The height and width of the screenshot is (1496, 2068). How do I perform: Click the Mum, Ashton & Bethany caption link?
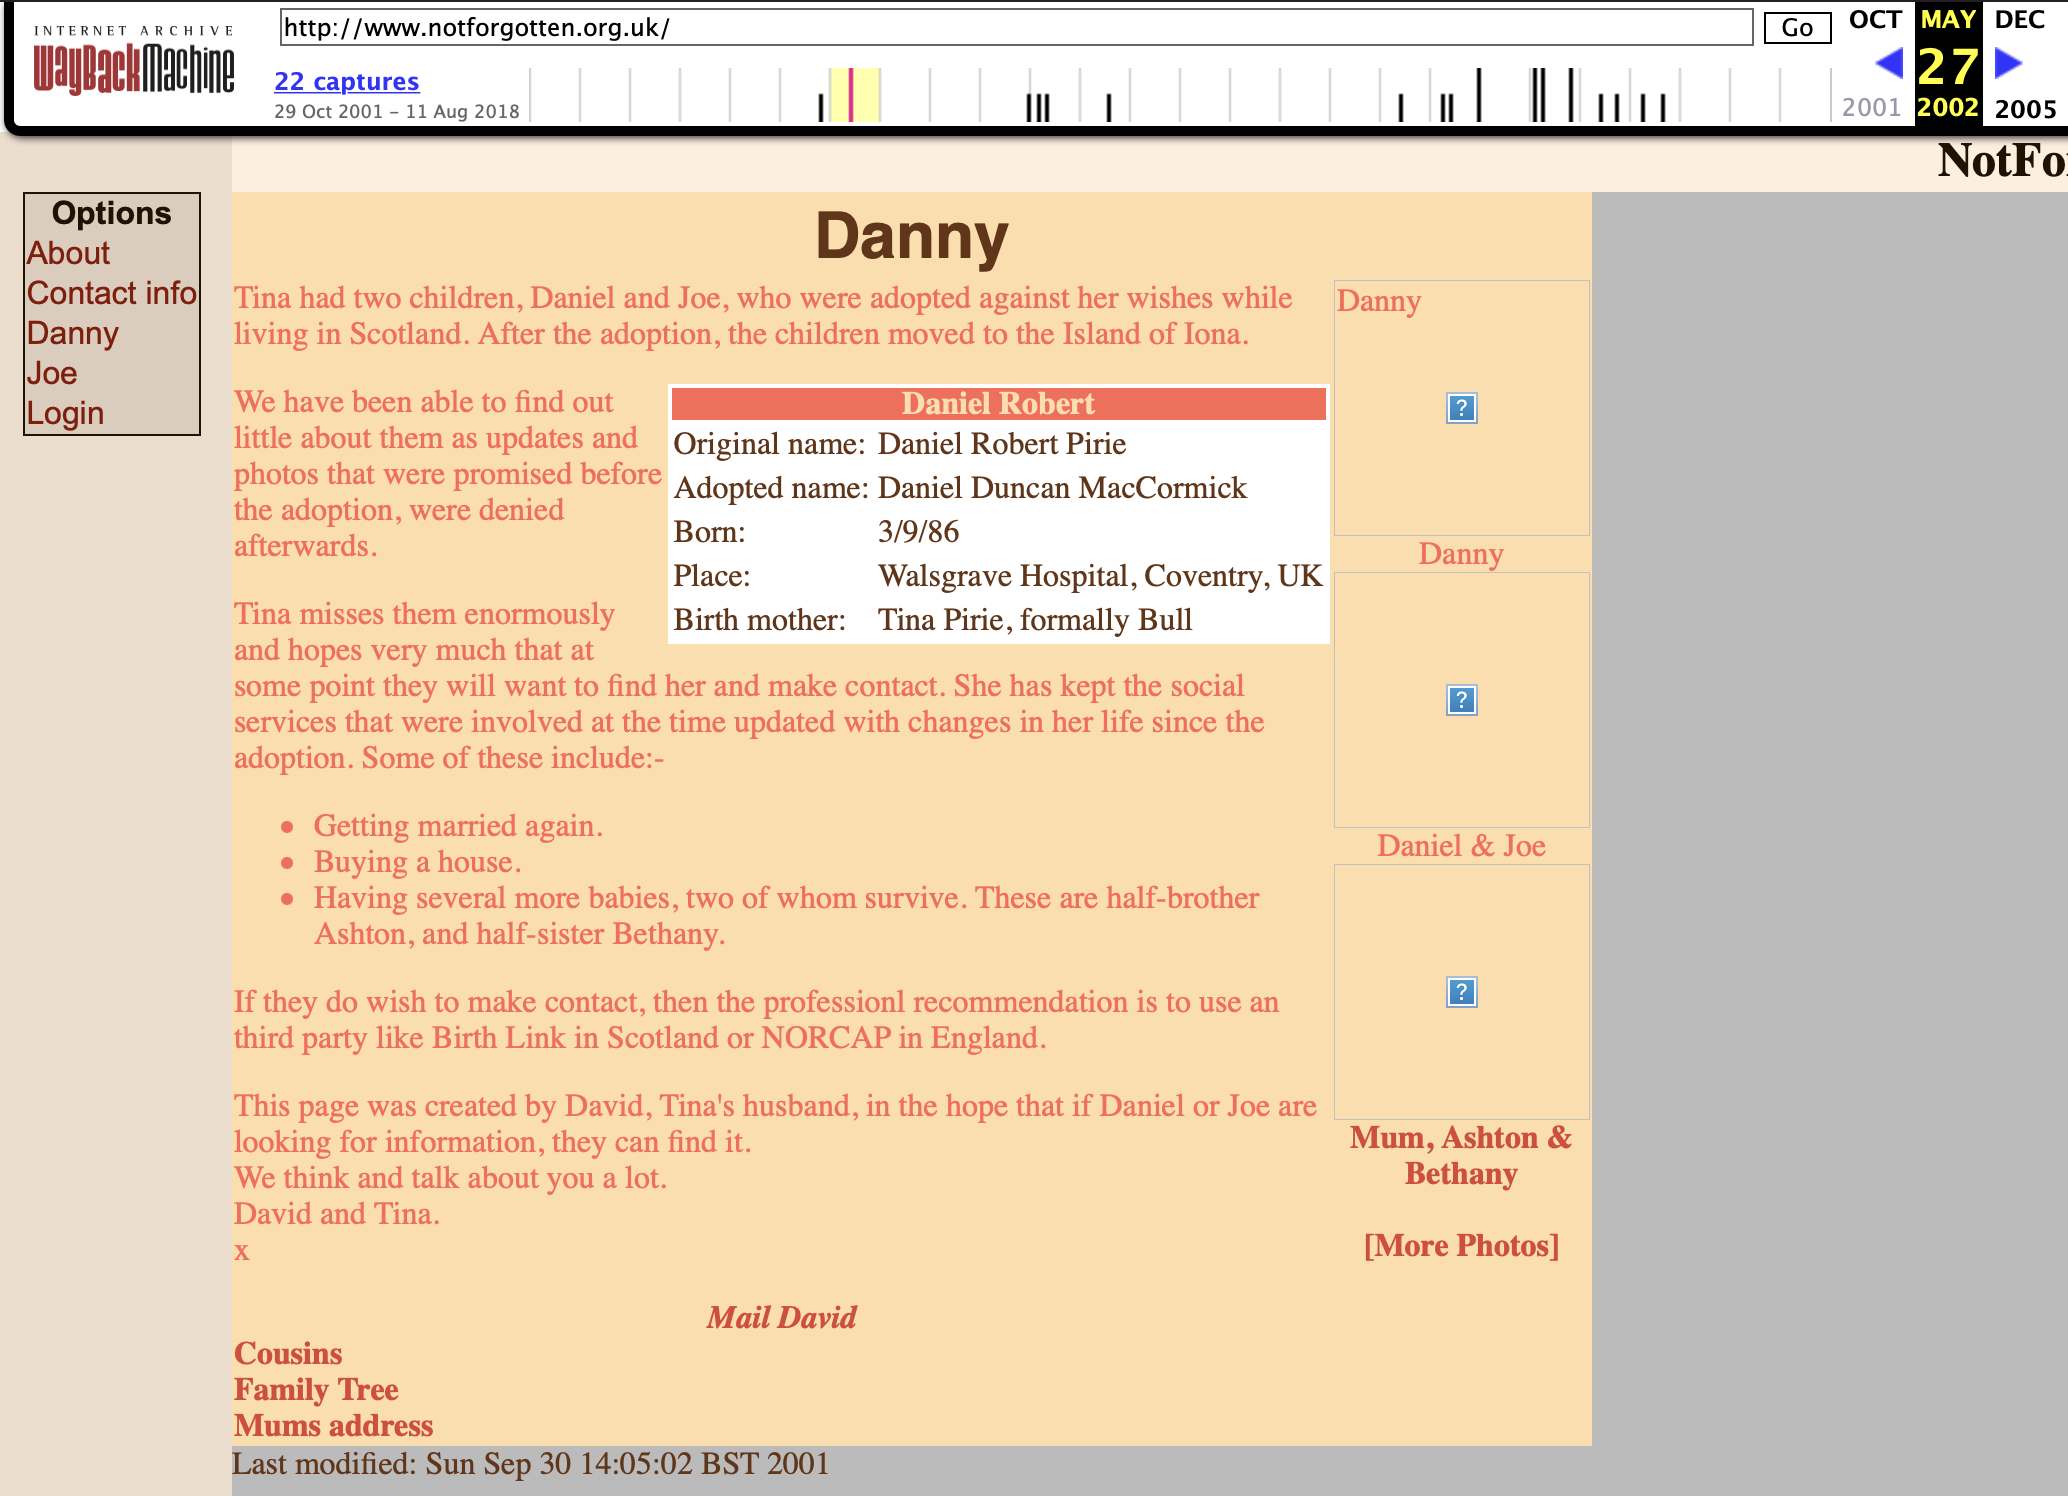[1461, 1155]
